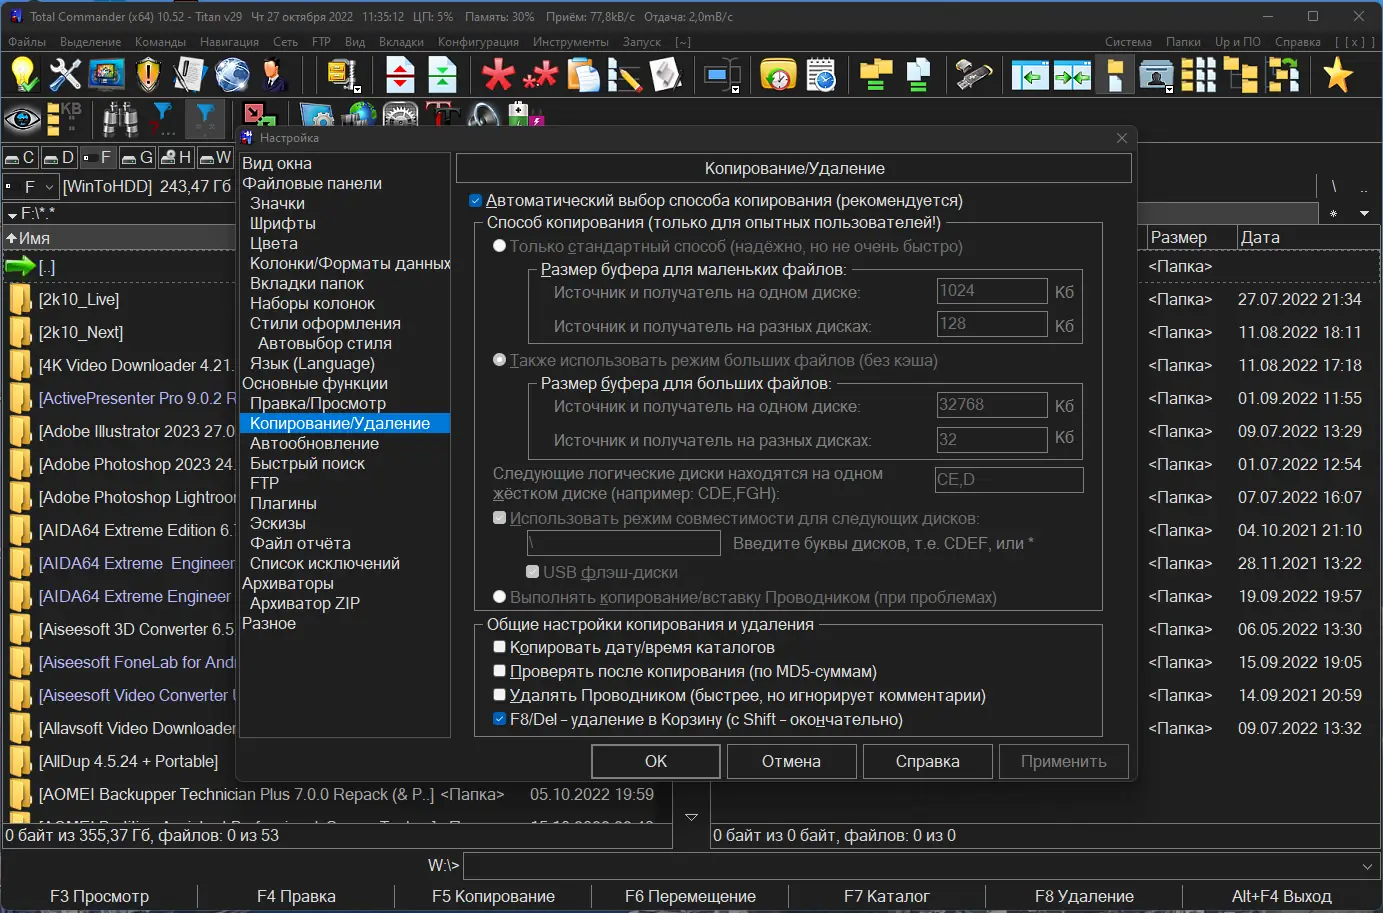Enable verify after copying by MD5 checkbox
This screenshot has height=913, width=1383.
coord(500,672)
